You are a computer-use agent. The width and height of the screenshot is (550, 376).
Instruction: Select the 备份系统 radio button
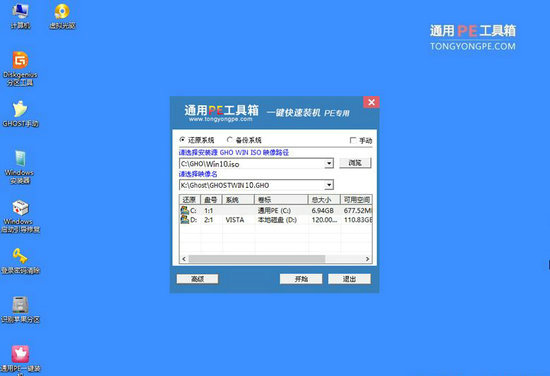(x=229, y=140)
